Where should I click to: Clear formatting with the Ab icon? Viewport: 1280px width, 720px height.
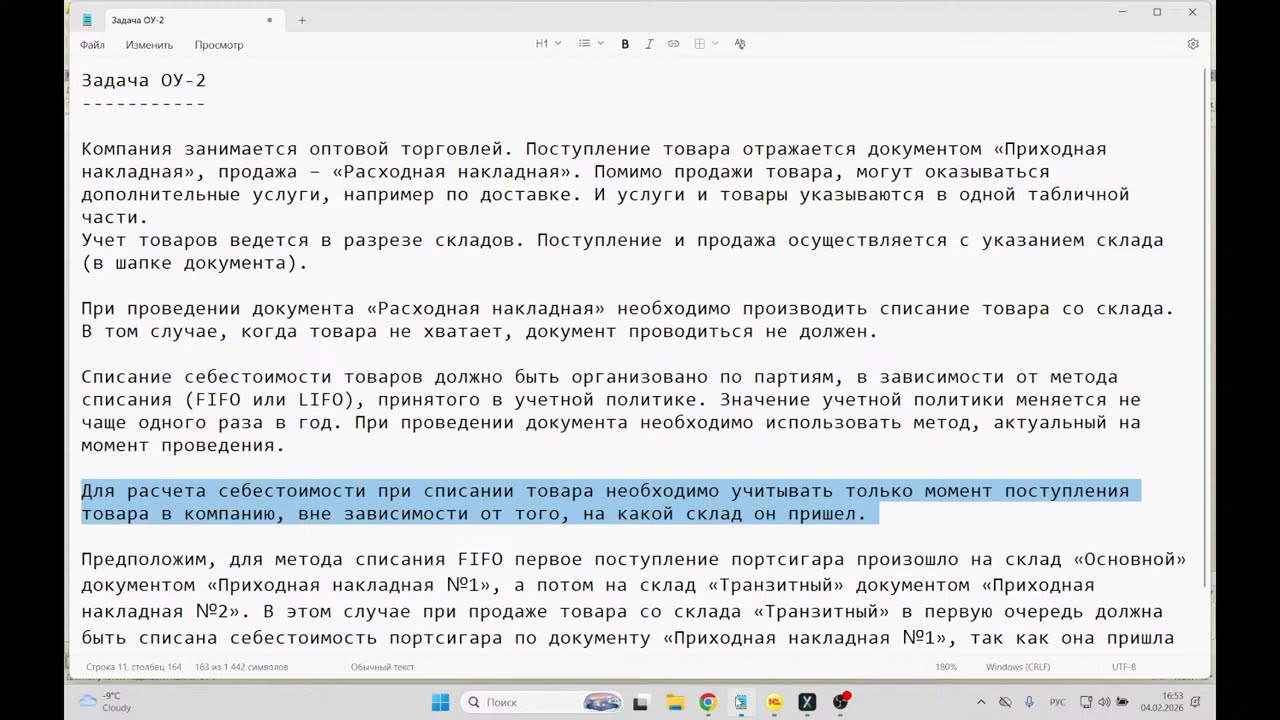pos(740,44)
